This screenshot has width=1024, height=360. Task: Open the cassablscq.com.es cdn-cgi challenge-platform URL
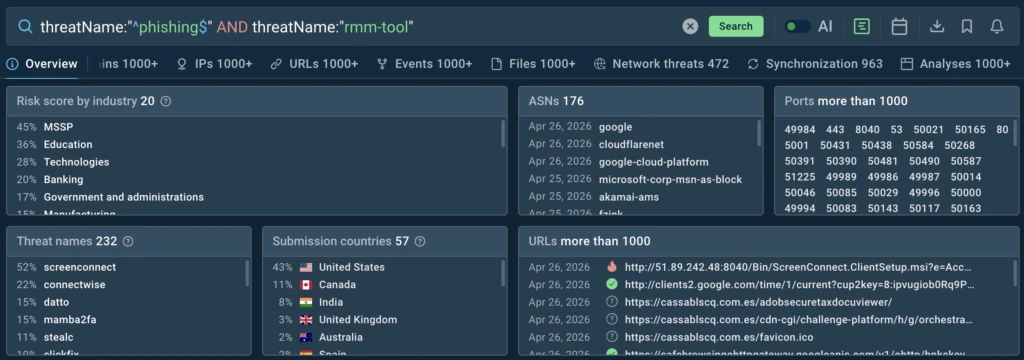click(x=799, y=320)
